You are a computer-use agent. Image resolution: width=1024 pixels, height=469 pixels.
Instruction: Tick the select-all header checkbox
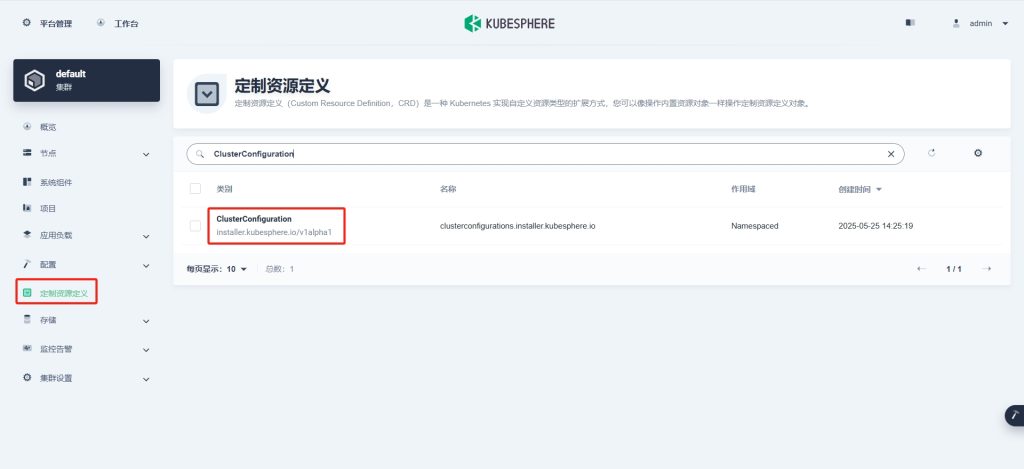point(195,189)
